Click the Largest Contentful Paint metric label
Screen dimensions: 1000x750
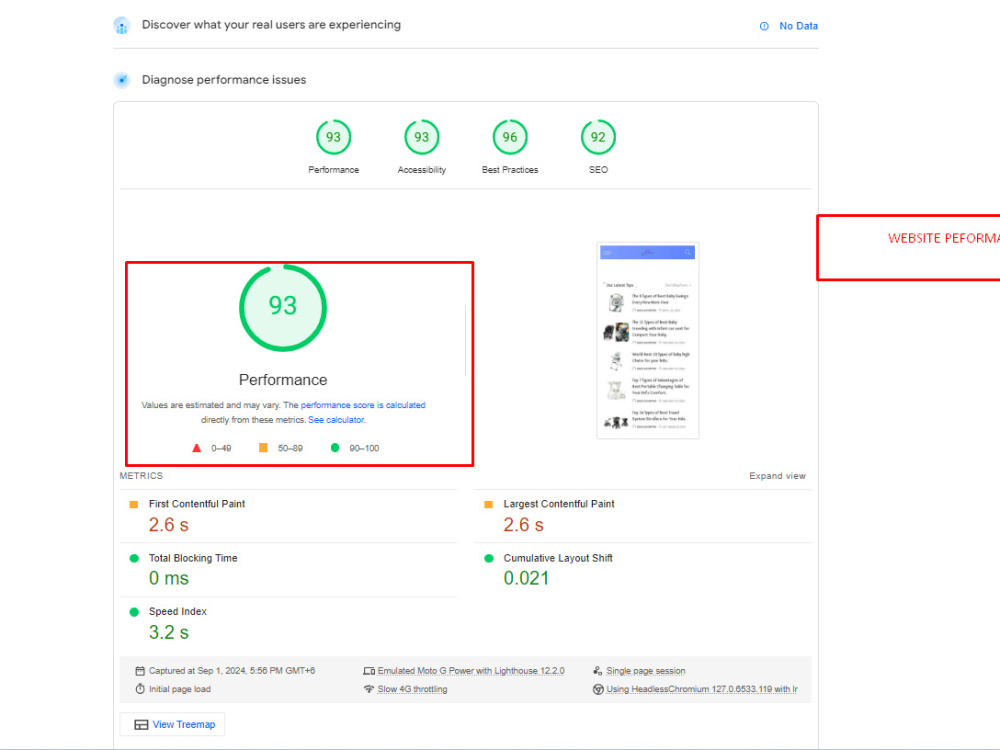559,504
